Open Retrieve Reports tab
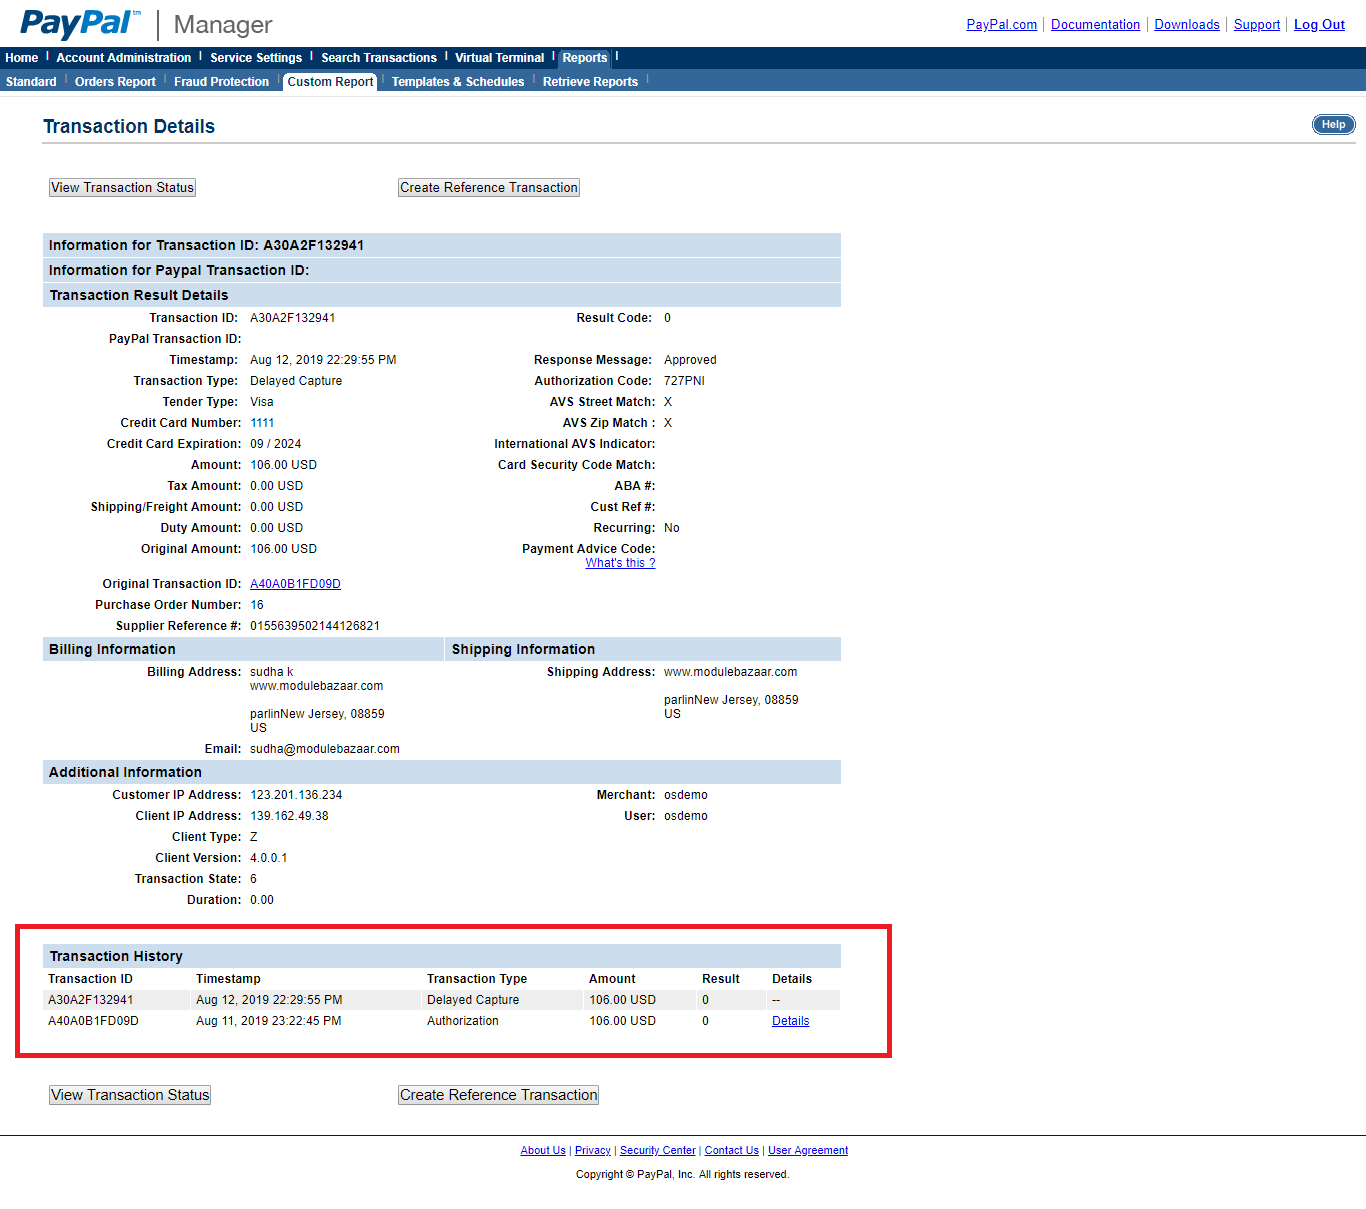This screenshot has height=1209, width=1366. [x=590, y=82]
